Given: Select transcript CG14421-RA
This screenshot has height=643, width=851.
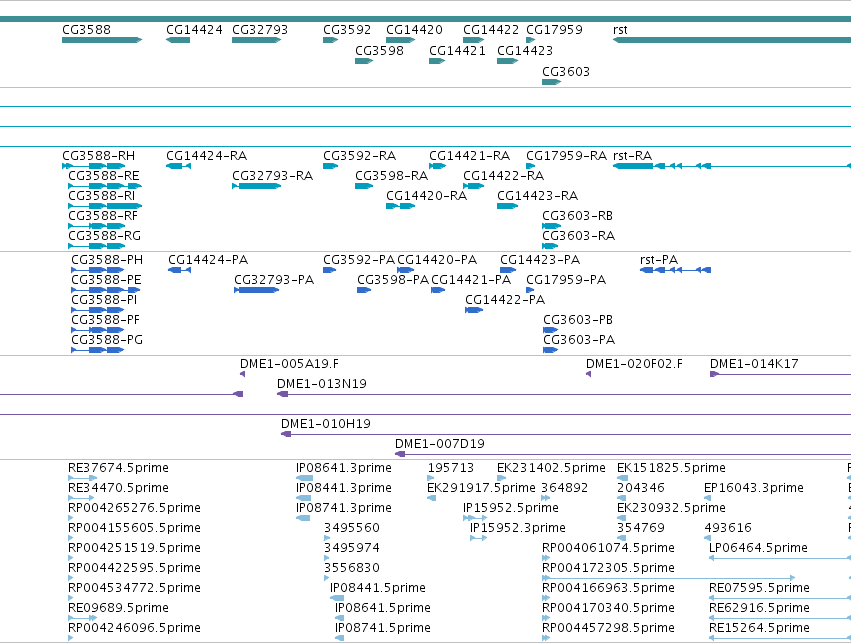Looking at the screenshot, I should pyautogui.click(x=437, y=166).
